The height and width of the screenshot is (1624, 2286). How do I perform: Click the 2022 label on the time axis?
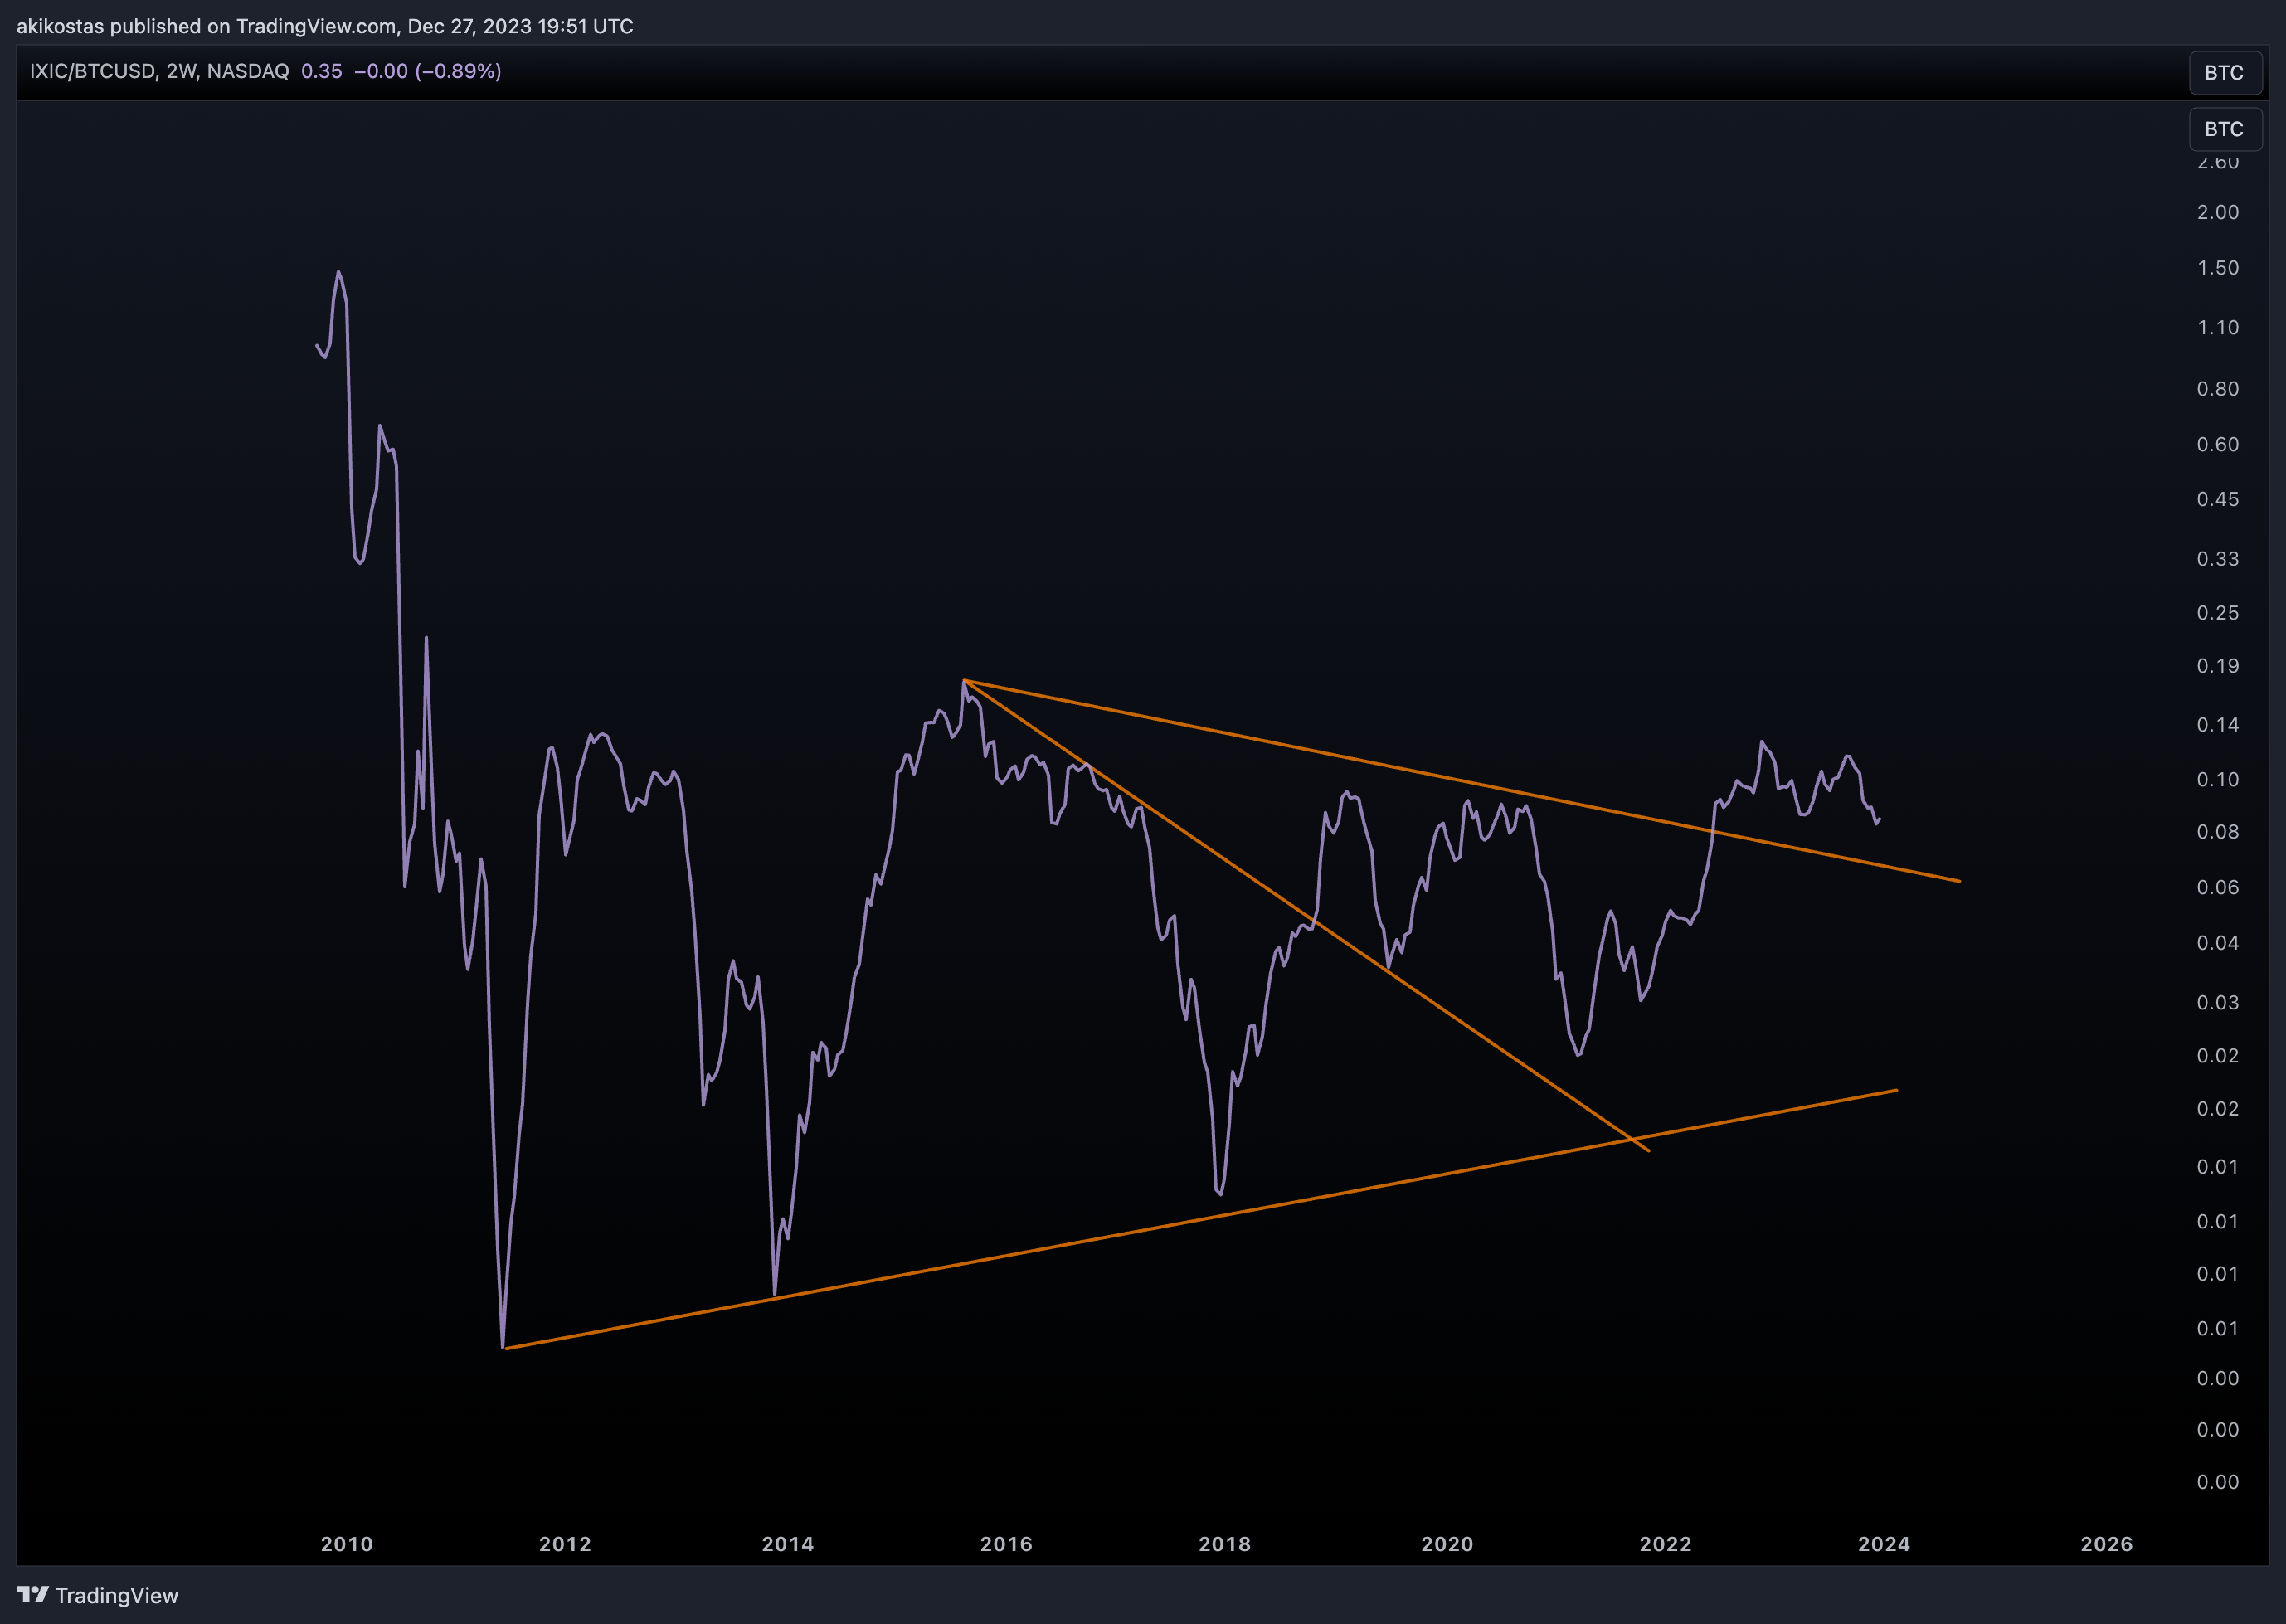(1666, 1544)
